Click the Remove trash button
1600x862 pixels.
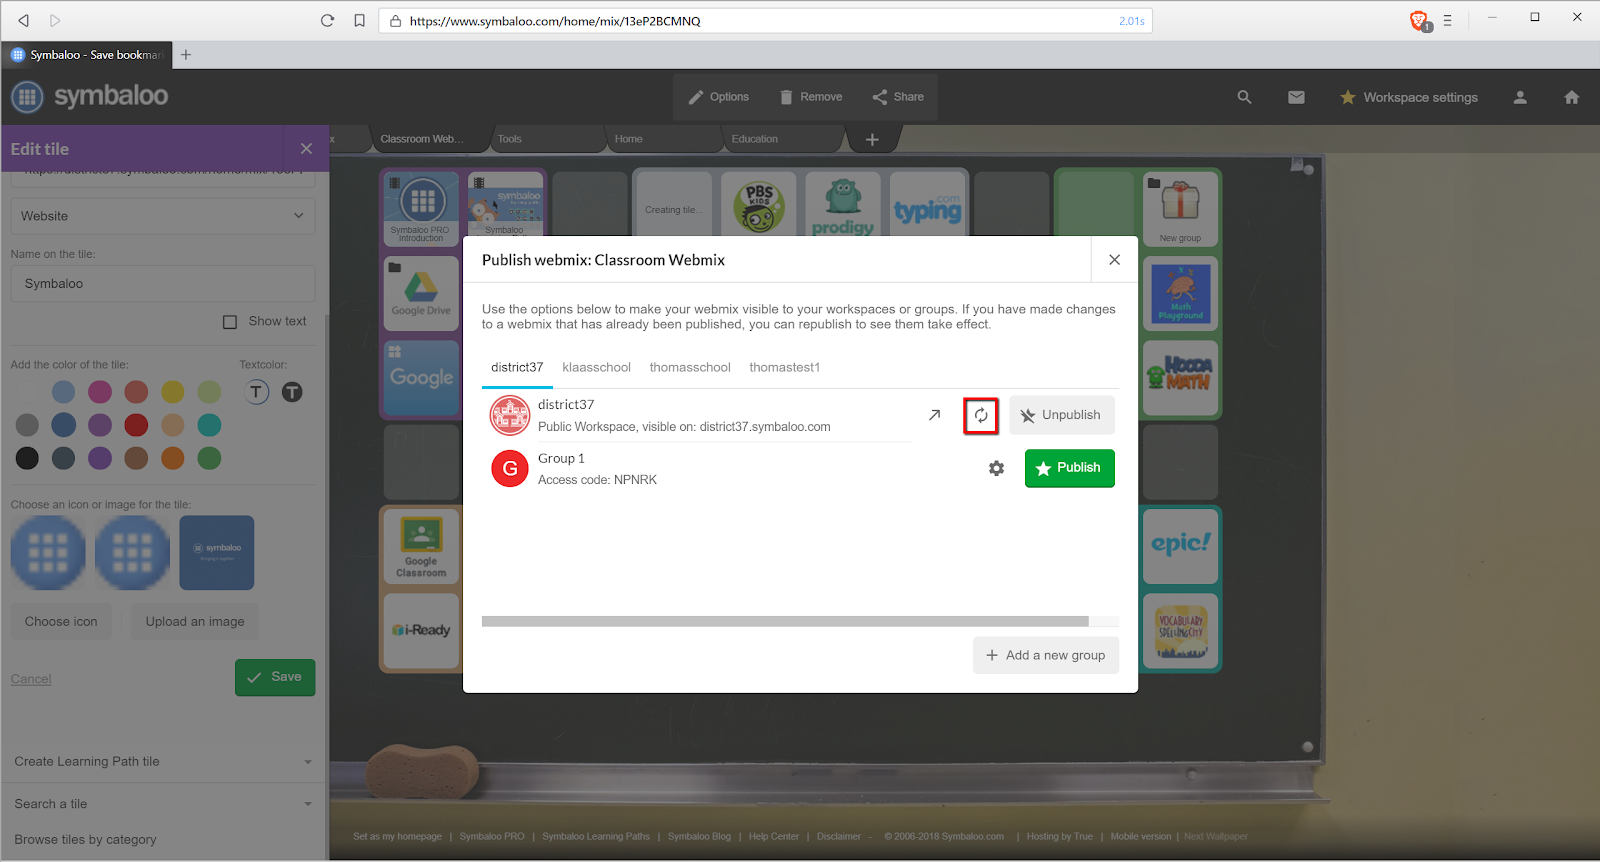811,97
